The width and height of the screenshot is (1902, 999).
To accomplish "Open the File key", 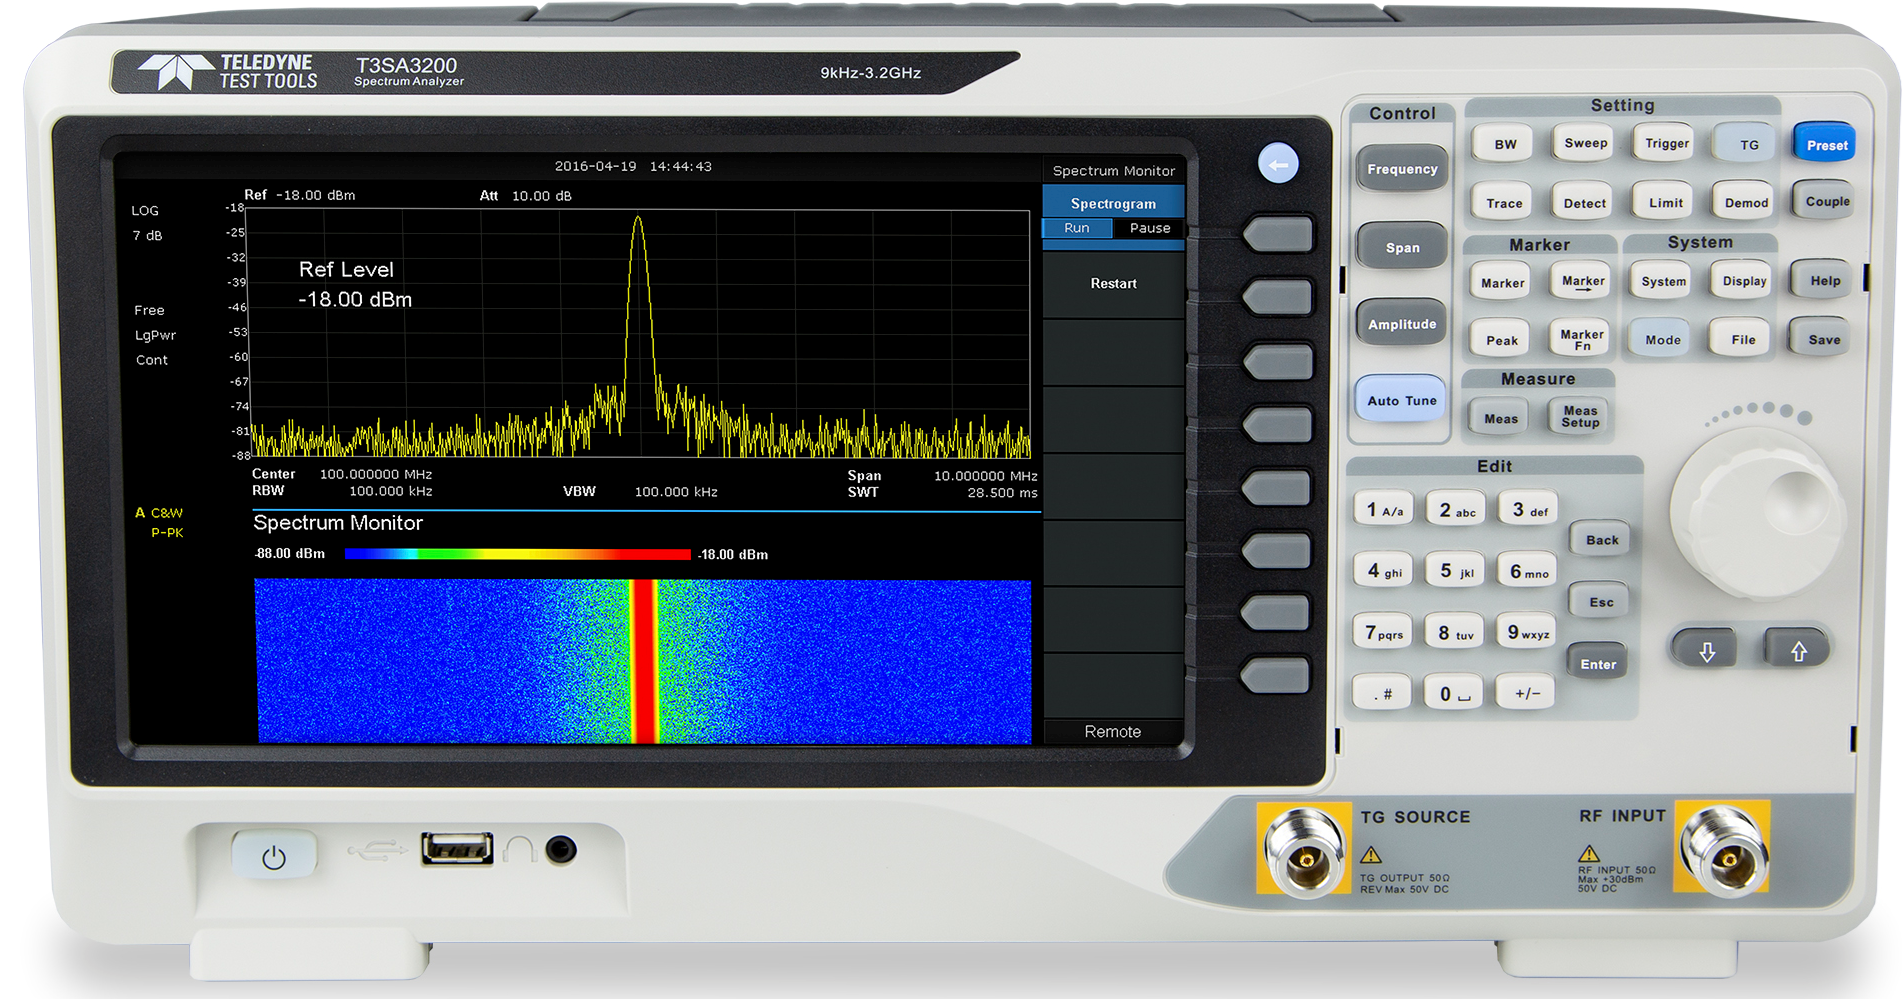I will point(1743,340).
